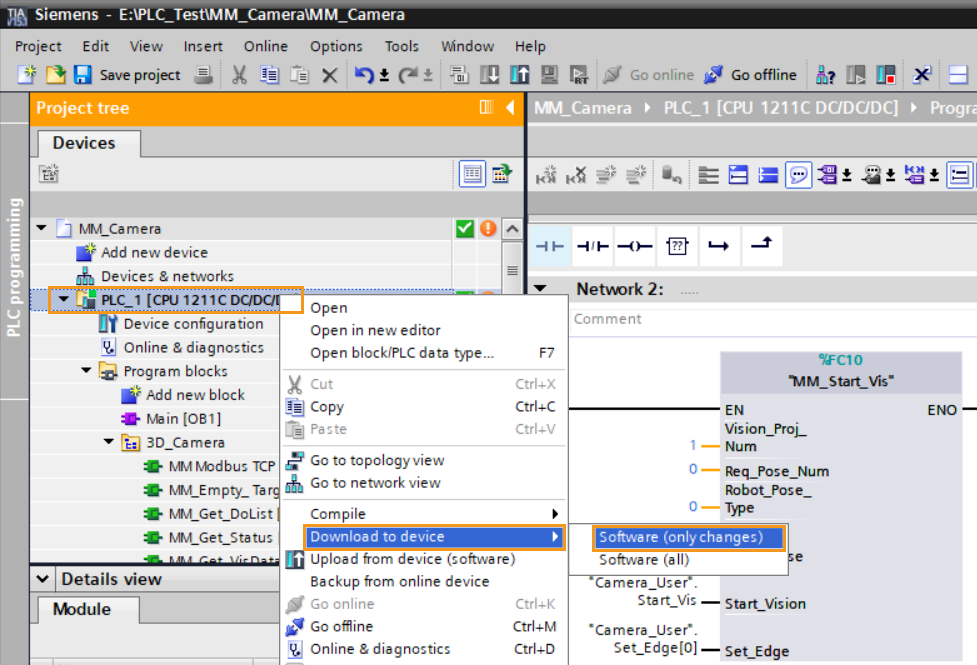
Task: Select Software (only changes) submenu option
Action: pyautogui.click(x=680, y=537)
